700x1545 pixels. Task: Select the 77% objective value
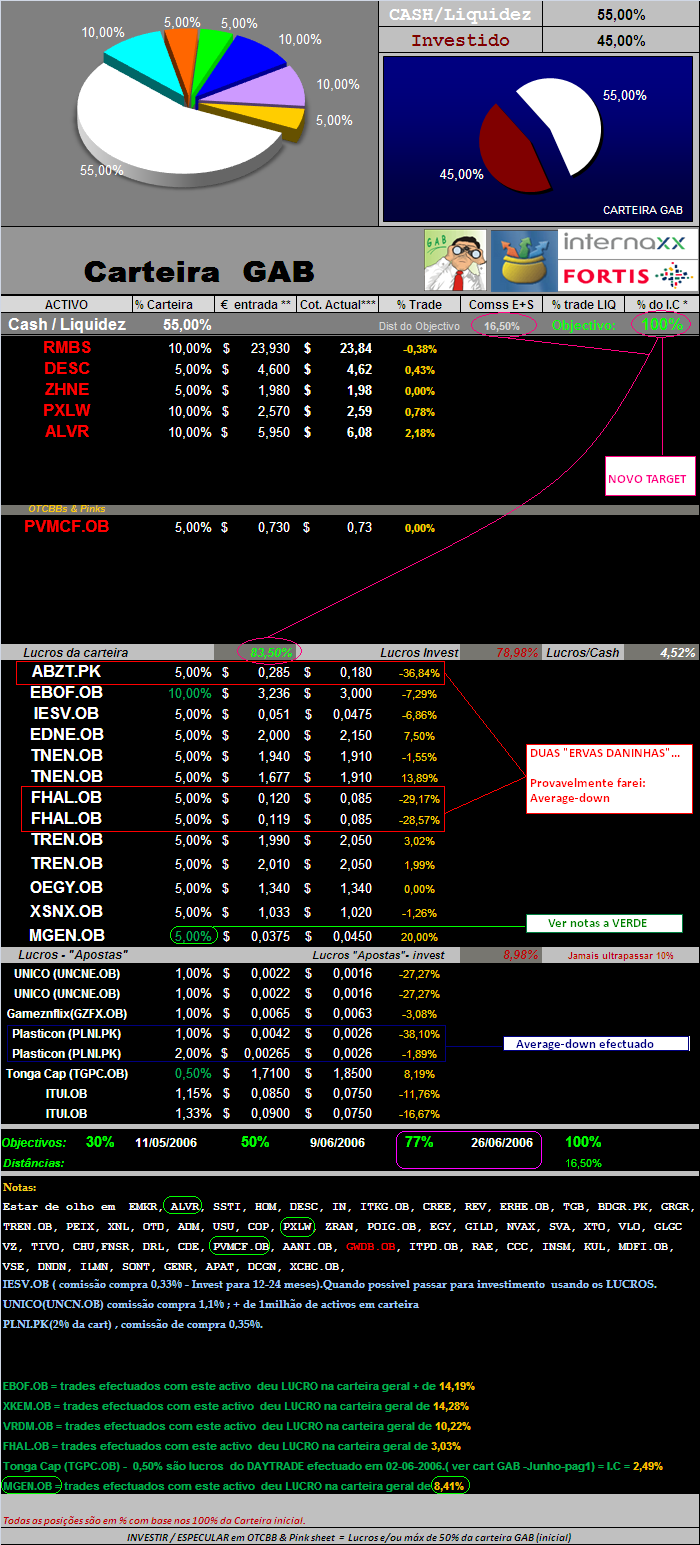(x=417, y=1142)
